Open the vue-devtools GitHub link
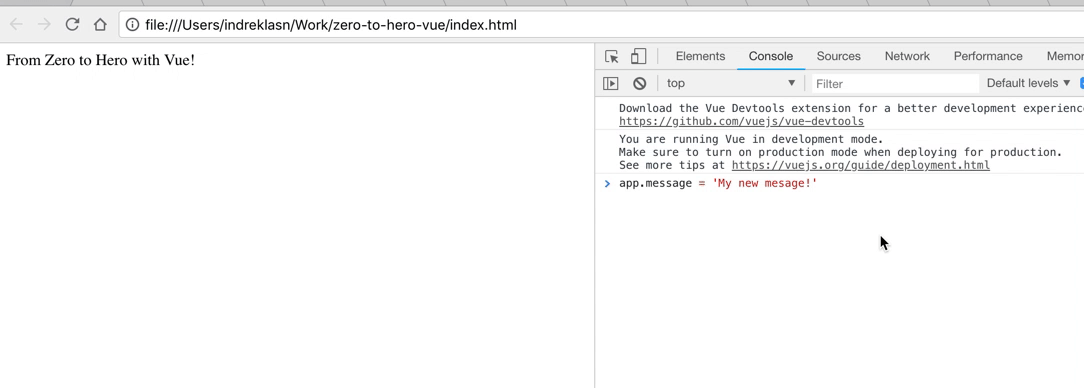The width and height of the screenshot is (1084, 388). click(741, 121)
